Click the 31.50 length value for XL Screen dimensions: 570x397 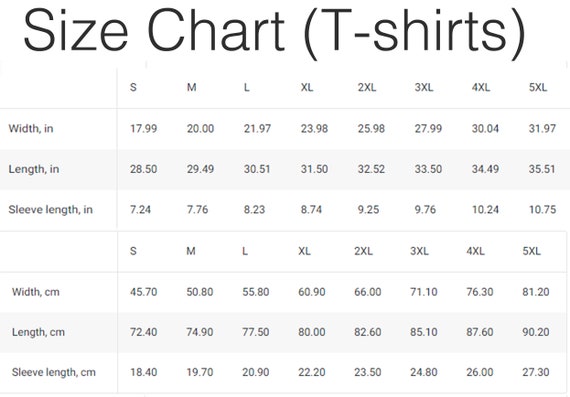click(314, 169)
